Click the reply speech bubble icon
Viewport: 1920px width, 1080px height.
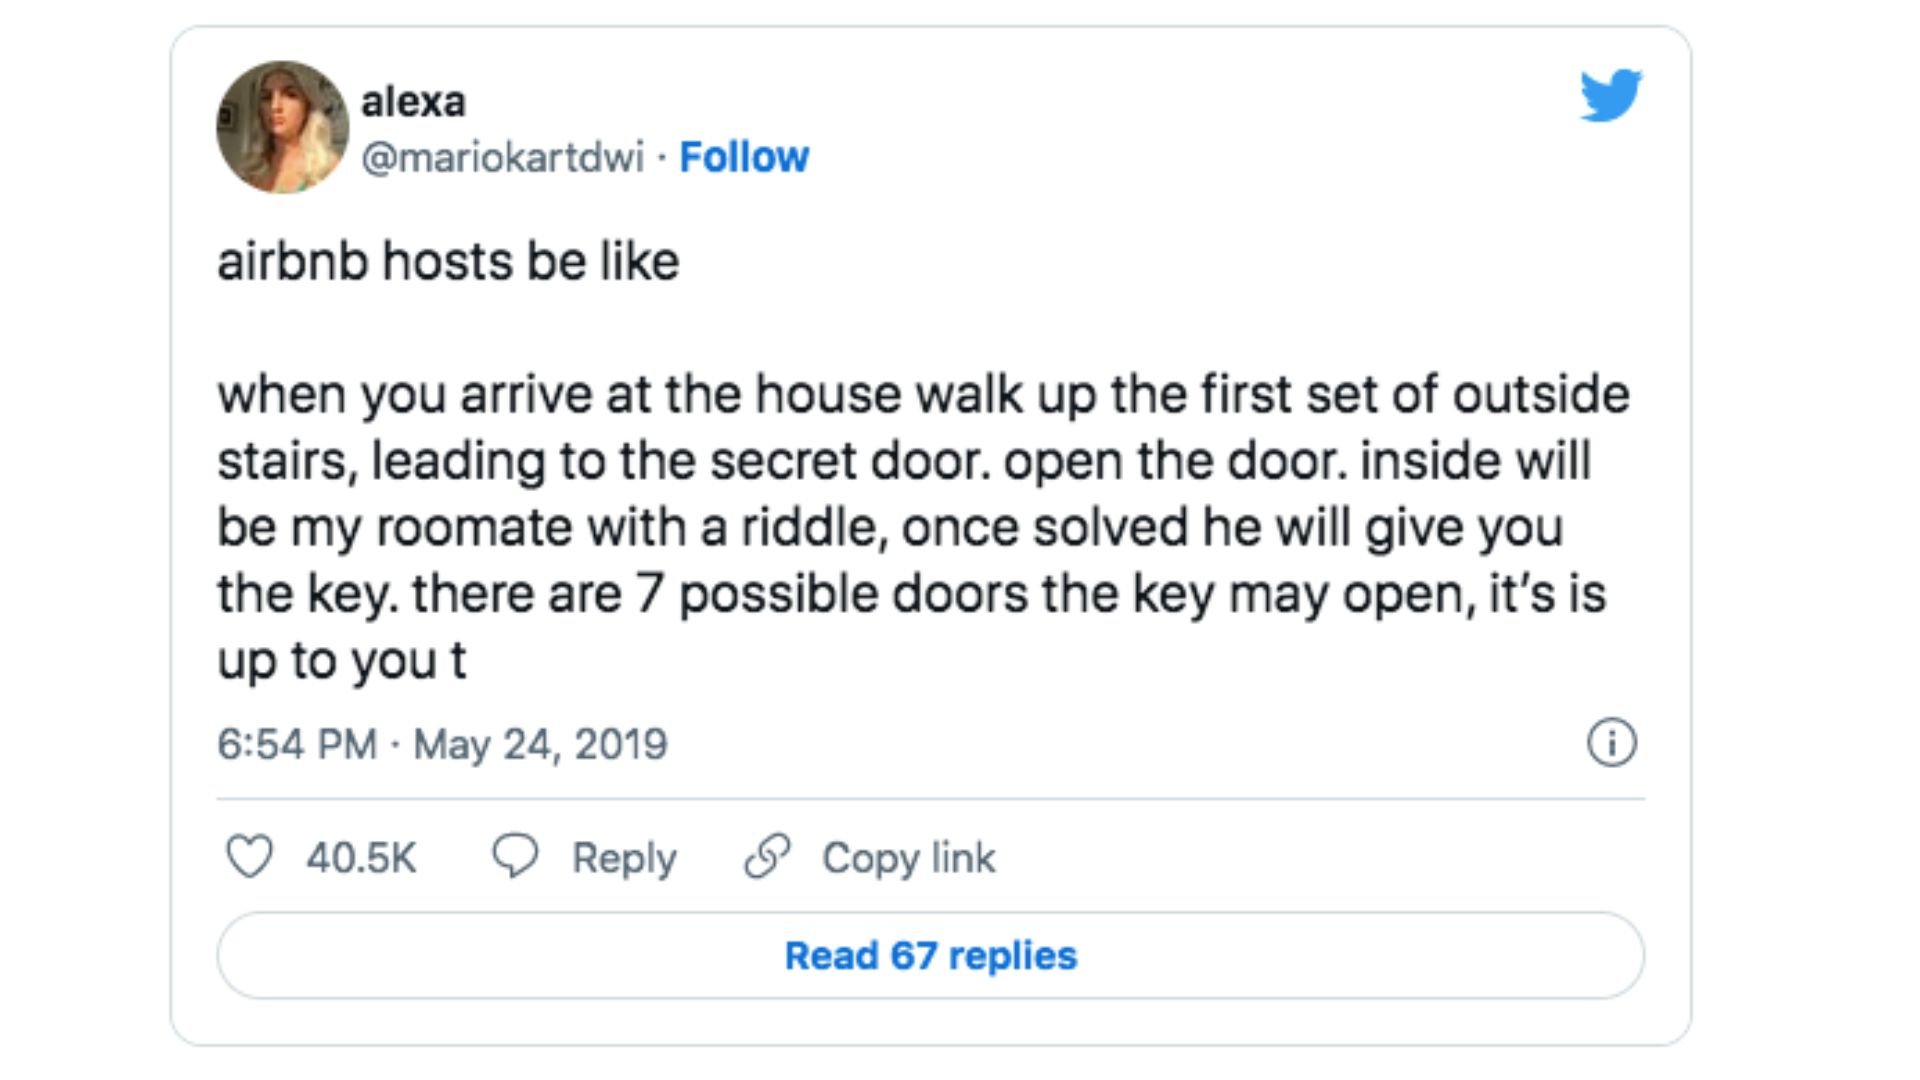[515, 856]
